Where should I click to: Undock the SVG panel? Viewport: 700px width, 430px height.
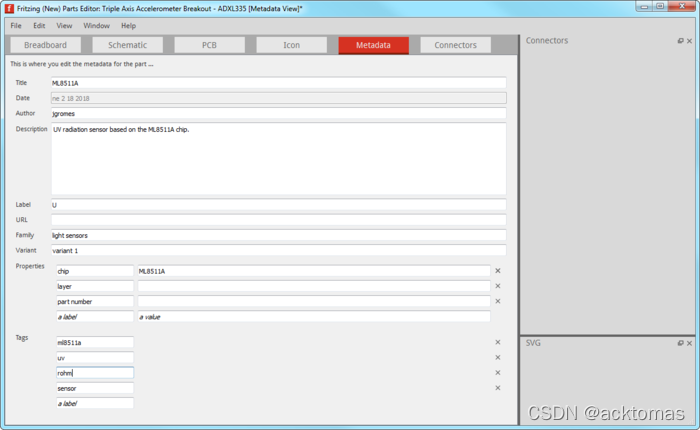click(x=680, y=343)
